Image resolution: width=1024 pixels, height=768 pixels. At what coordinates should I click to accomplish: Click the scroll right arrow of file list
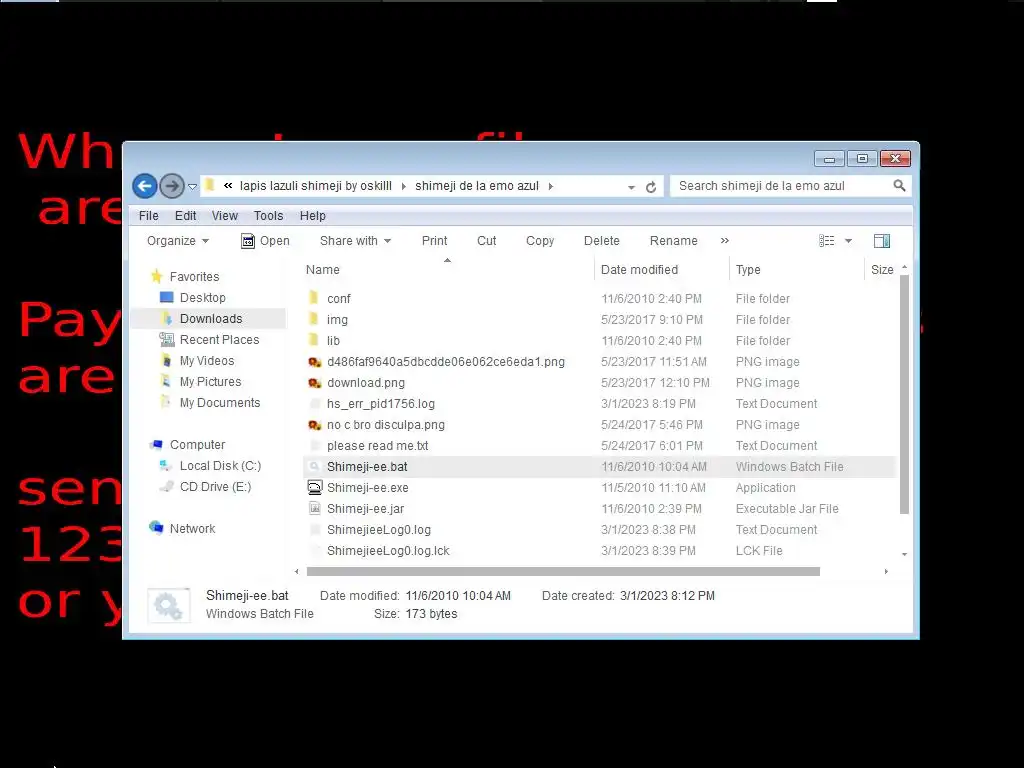[886, 571]
